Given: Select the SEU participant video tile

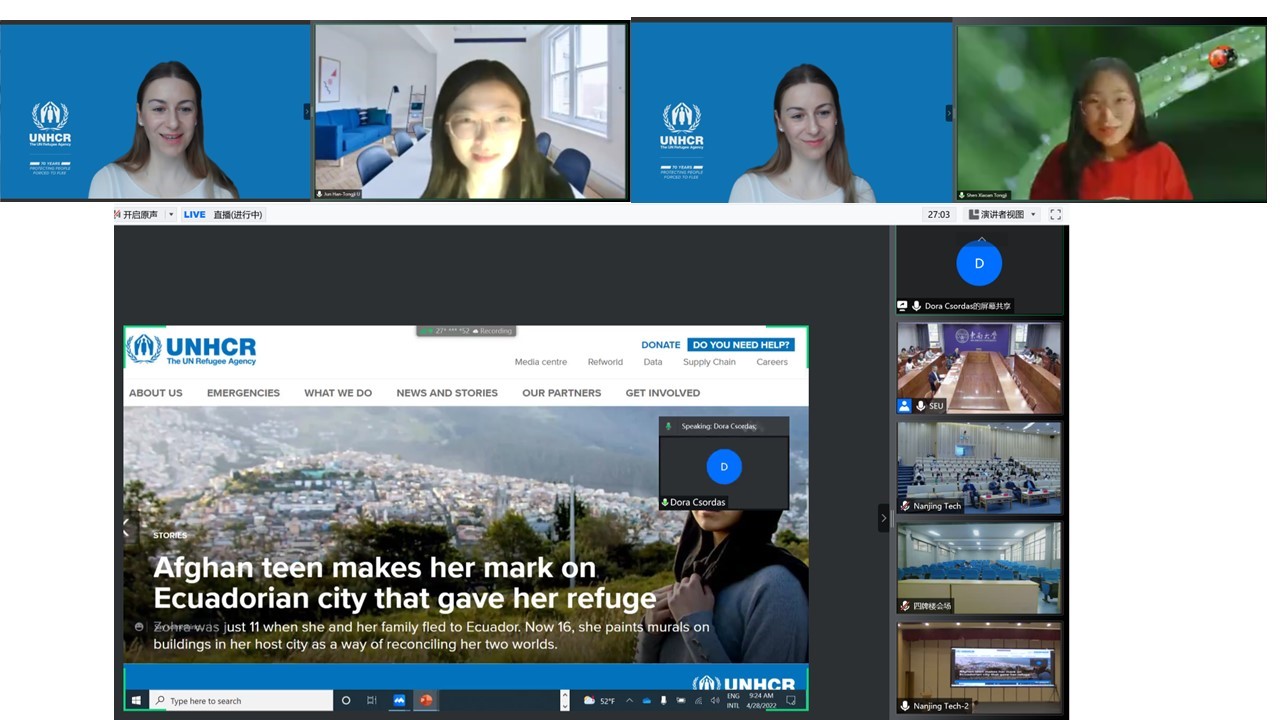Looking at the screenshot, I should coord(979,368).
